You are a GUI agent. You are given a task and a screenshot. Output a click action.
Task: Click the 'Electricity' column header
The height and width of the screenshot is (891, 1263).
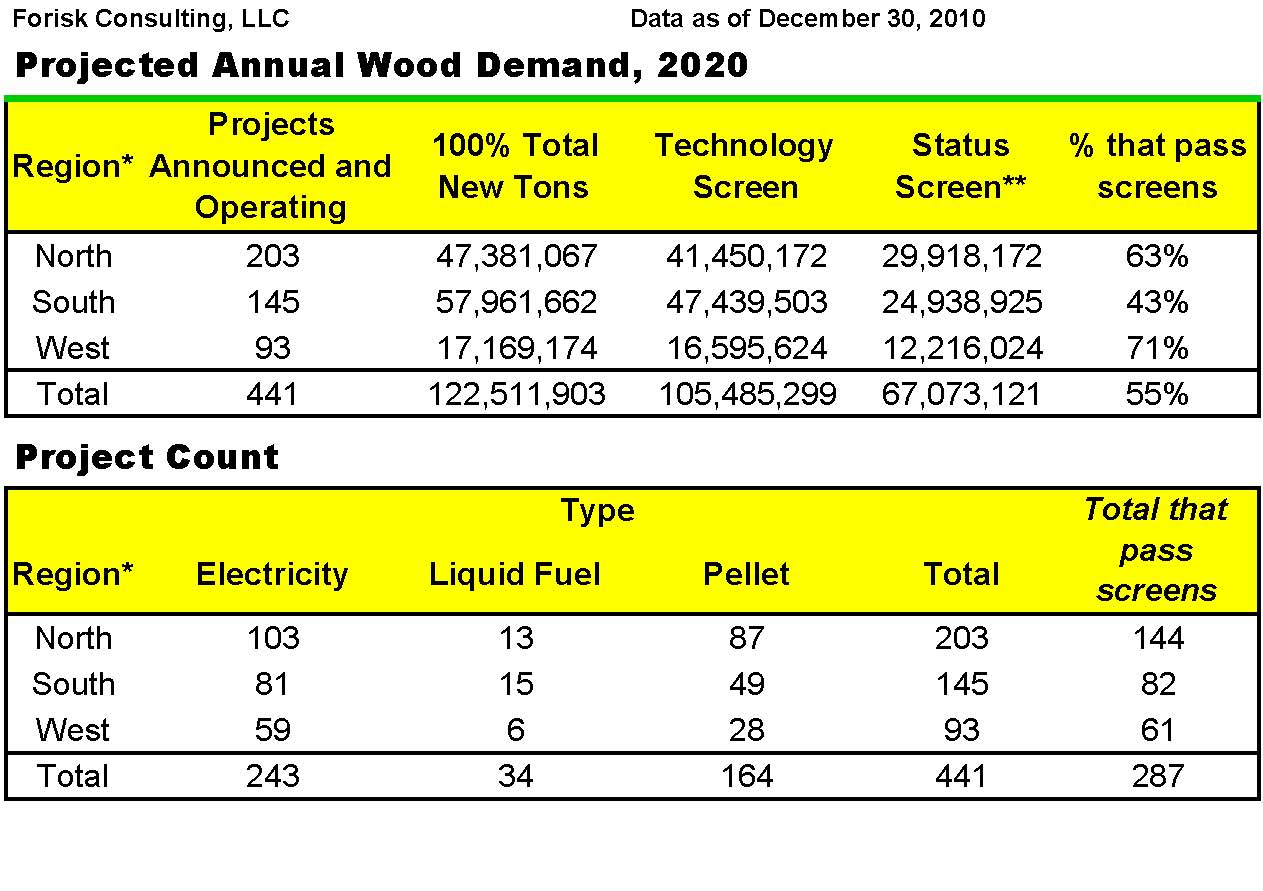272,574
